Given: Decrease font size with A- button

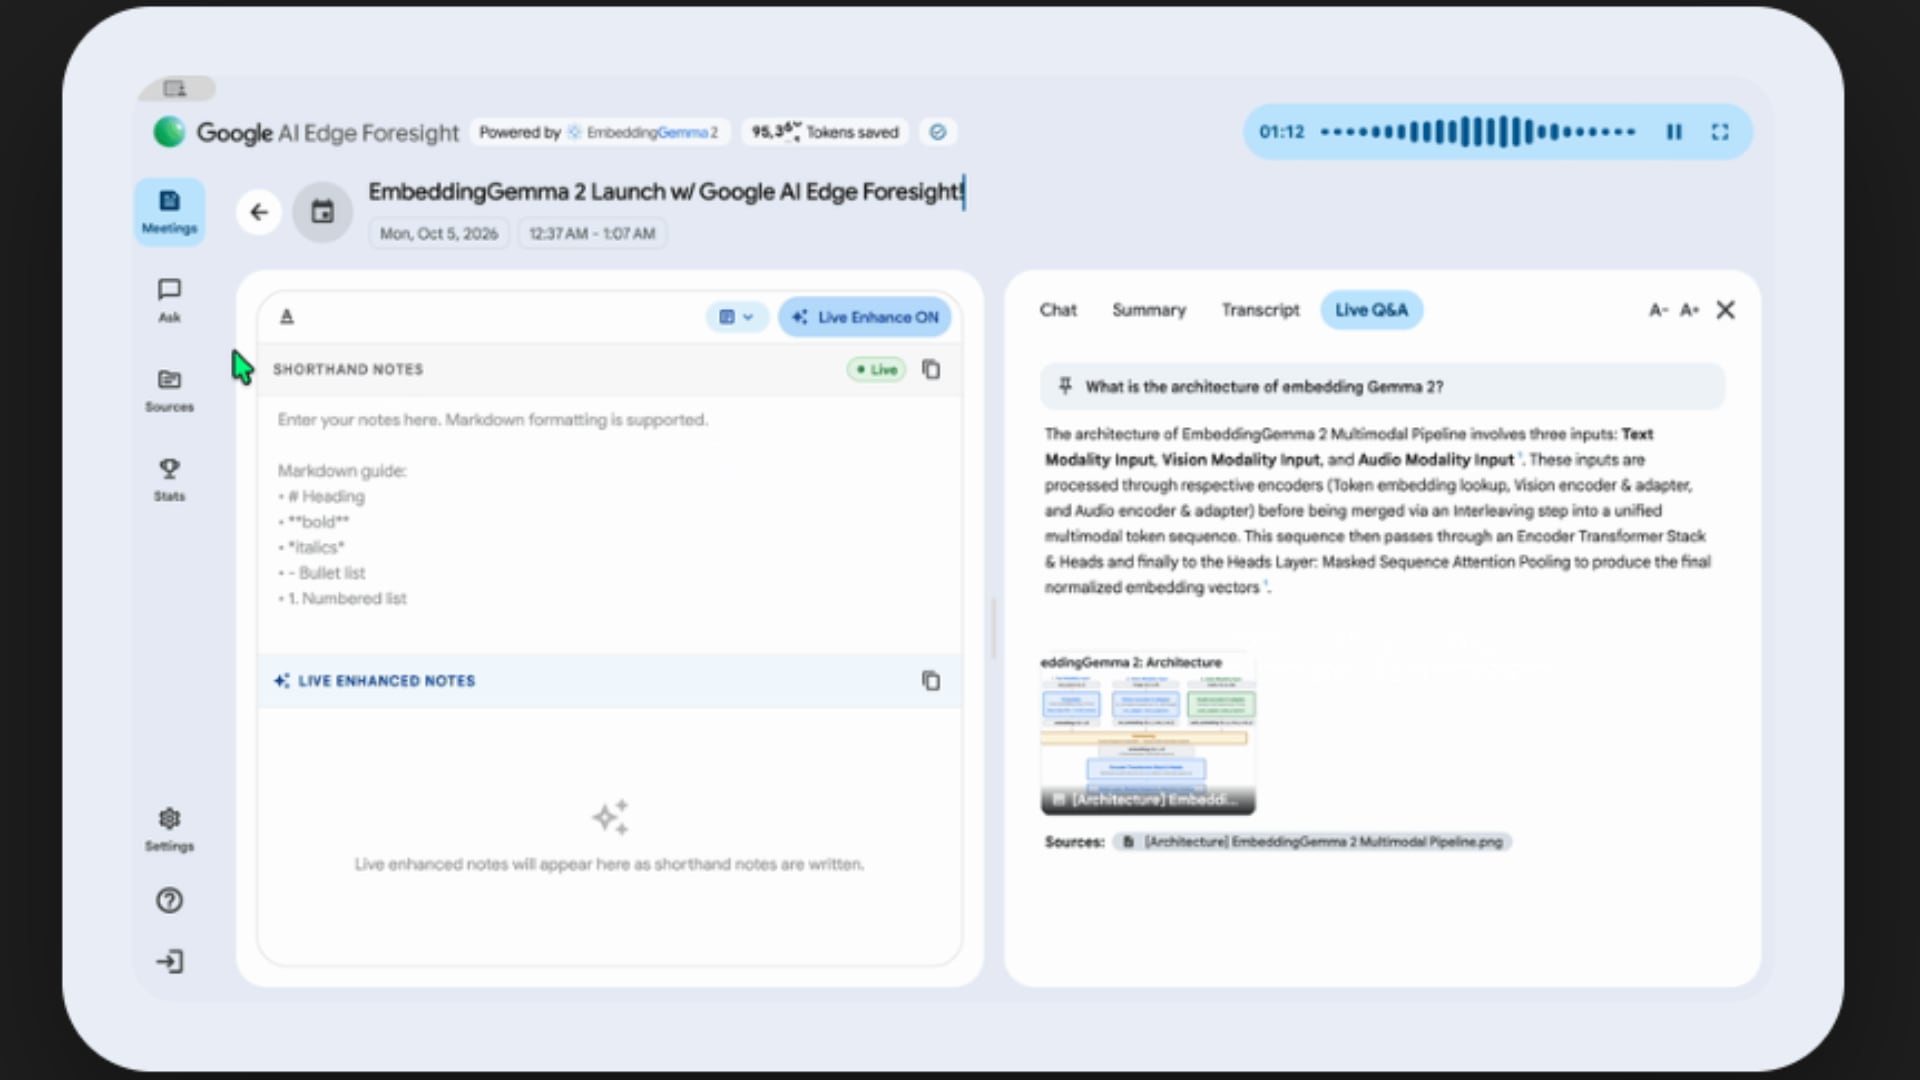Looking at the screenshot, I should click(1658, 310).
